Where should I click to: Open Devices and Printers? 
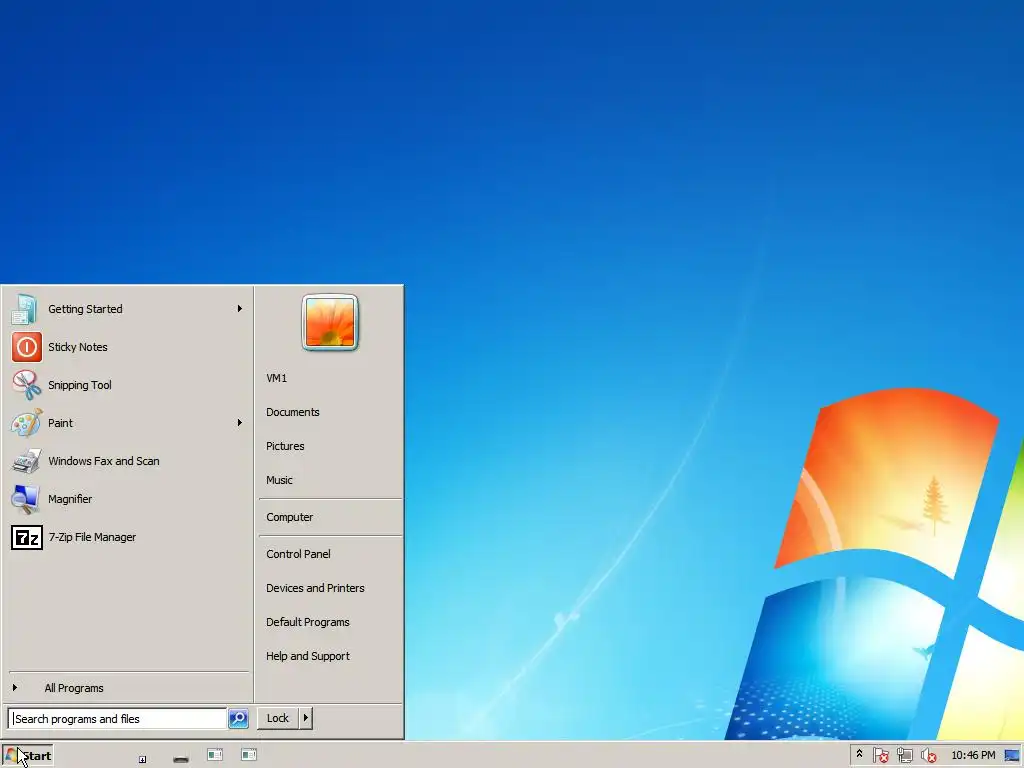(x=330, y=588)
